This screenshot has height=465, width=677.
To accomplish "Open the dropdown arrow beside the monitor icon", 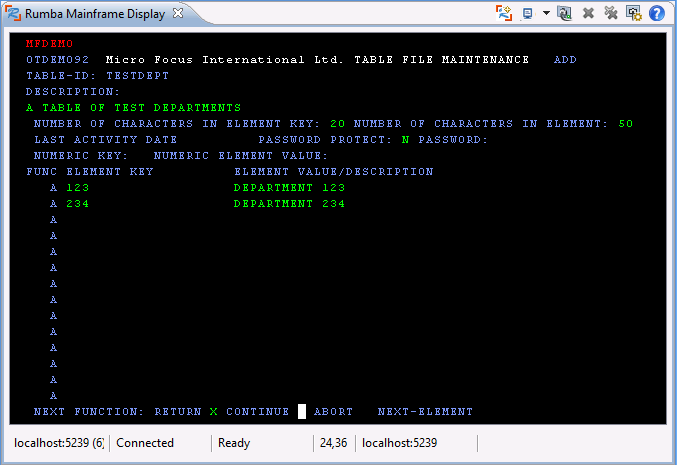I will 546,13.
